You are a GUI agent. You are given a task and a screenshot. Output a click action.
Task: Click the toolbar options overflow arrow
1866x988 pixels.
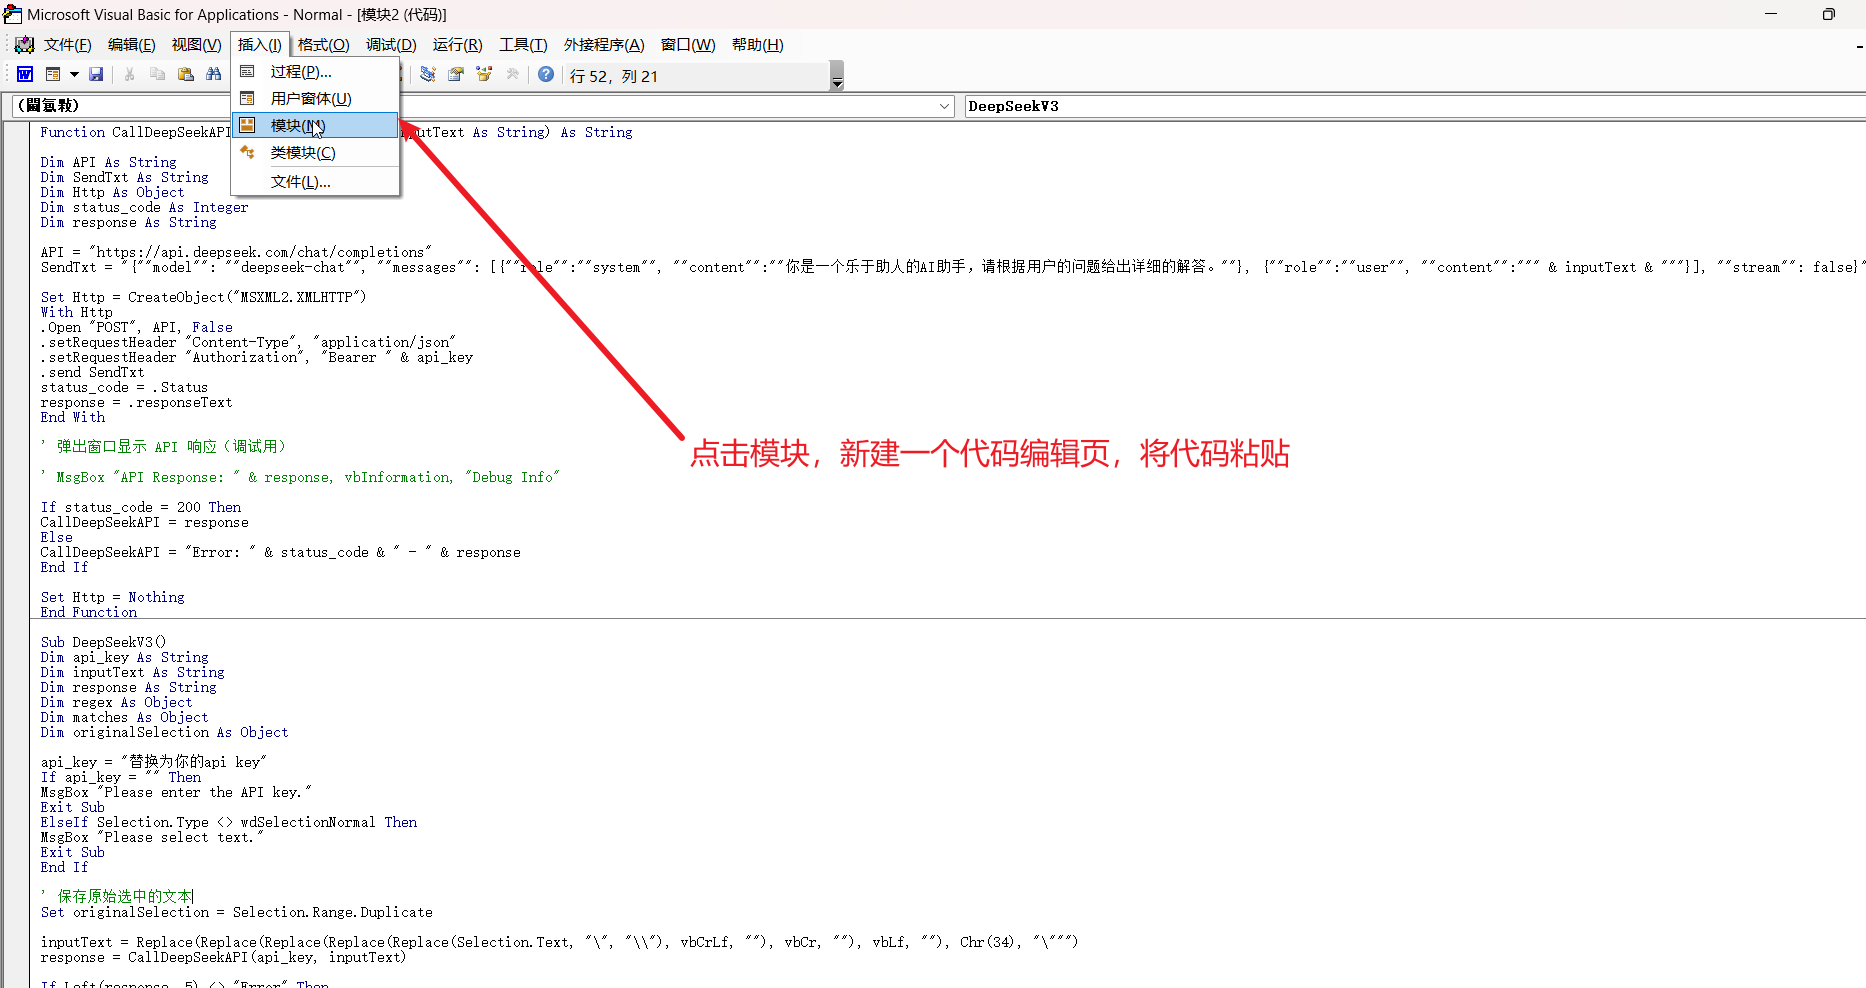click(837, 76)
